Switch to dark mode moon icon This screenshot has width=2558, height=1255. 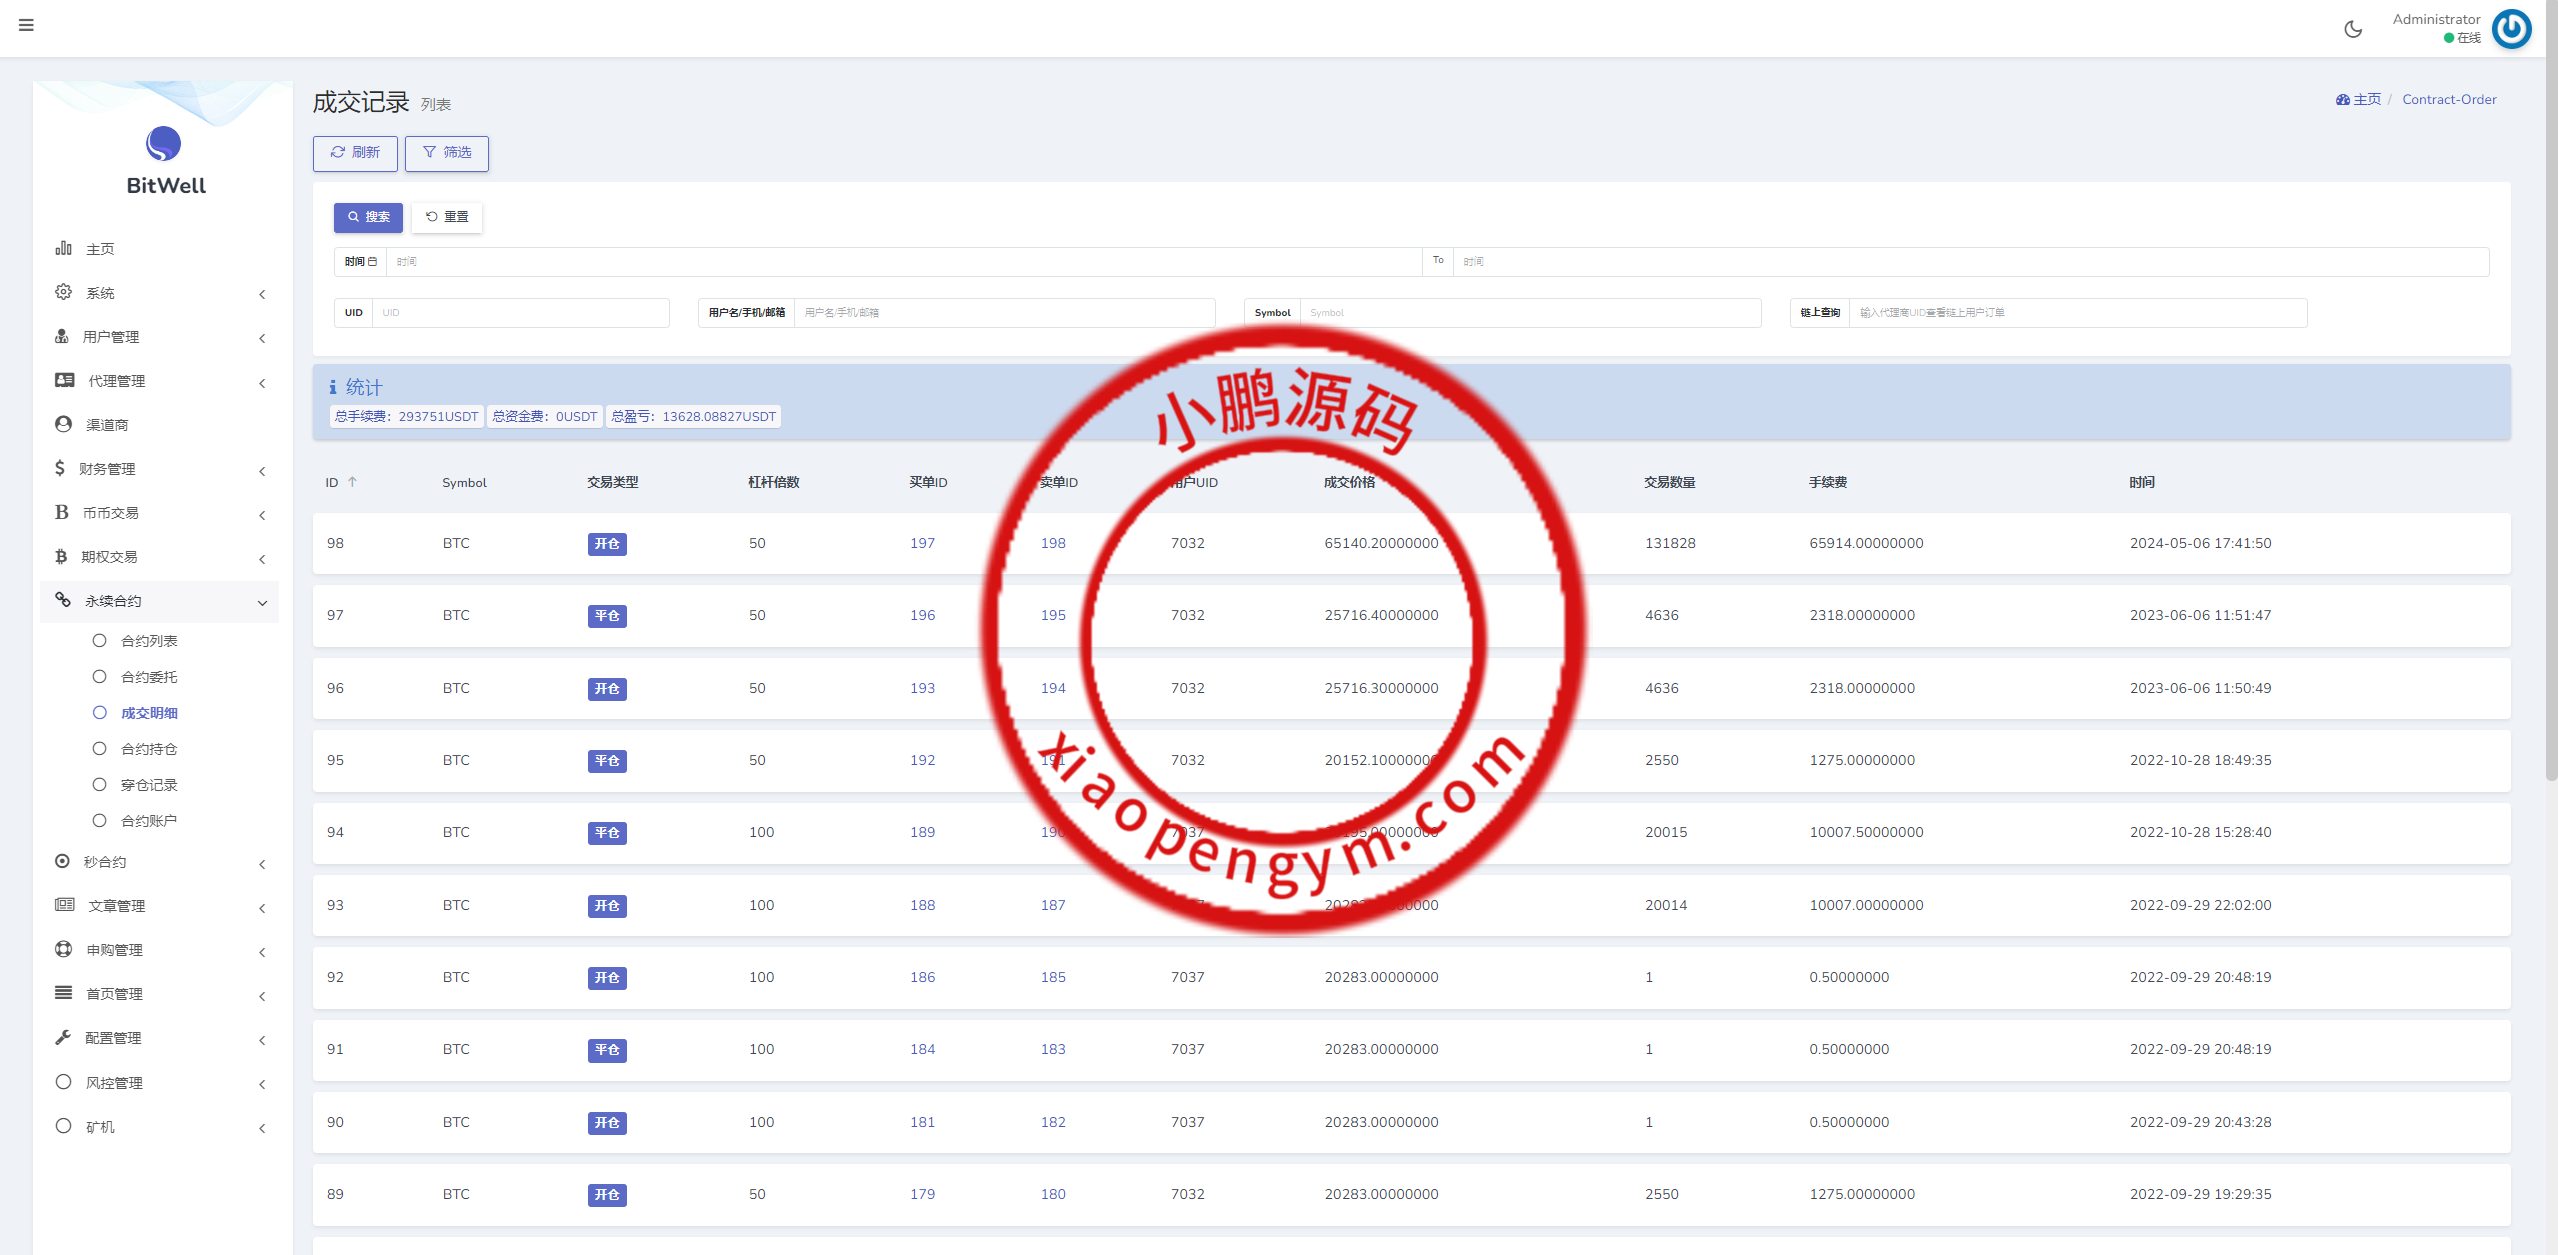click(2353, 29)
